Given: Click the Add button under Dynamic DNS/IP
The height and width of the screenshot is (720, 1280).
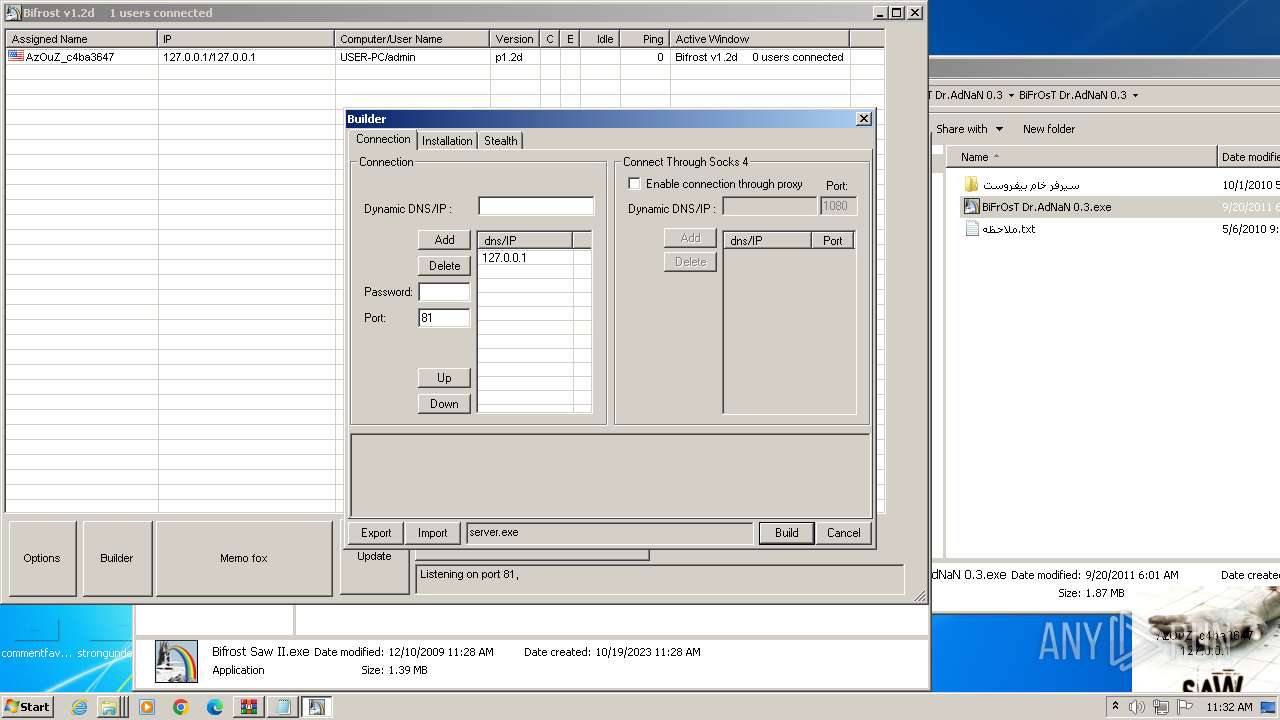Looking at the screenshot, I should point(444,240).
